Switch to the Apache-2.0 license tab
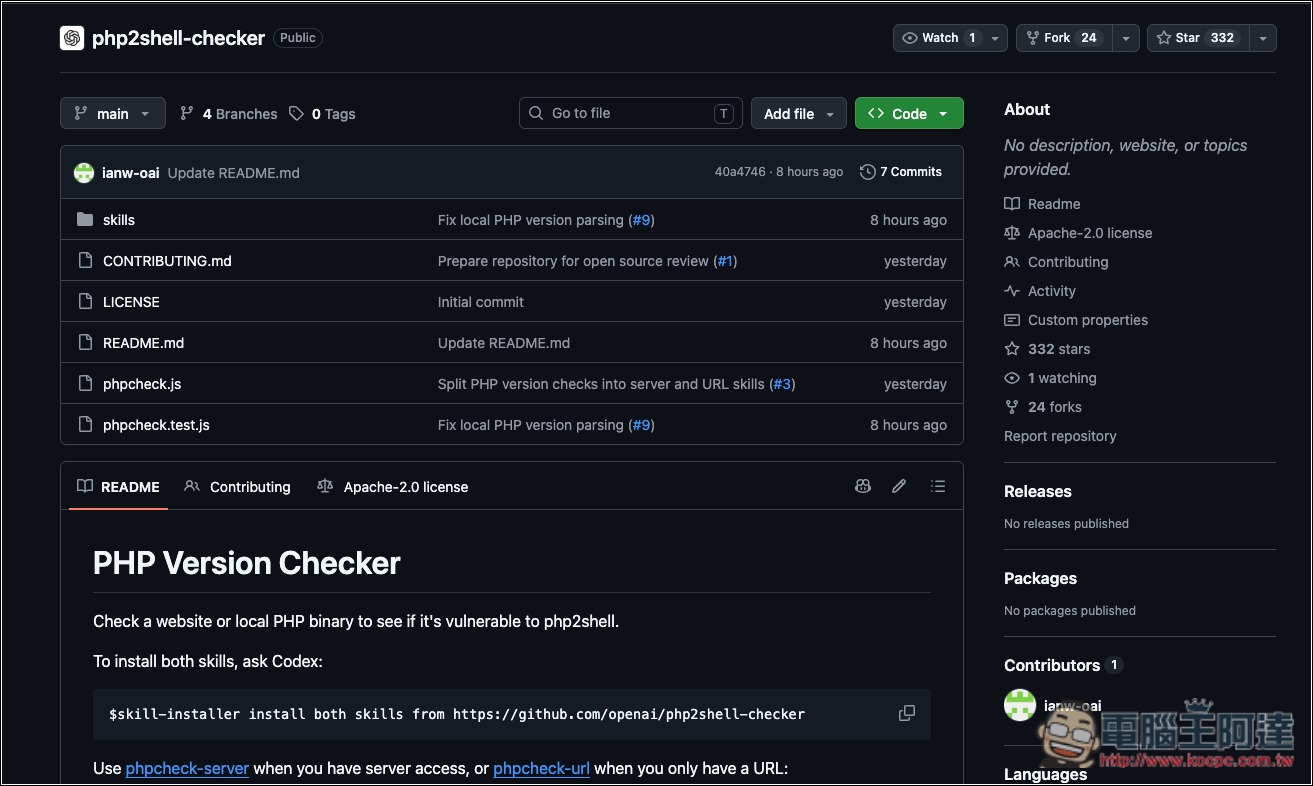 click(393, 487)
